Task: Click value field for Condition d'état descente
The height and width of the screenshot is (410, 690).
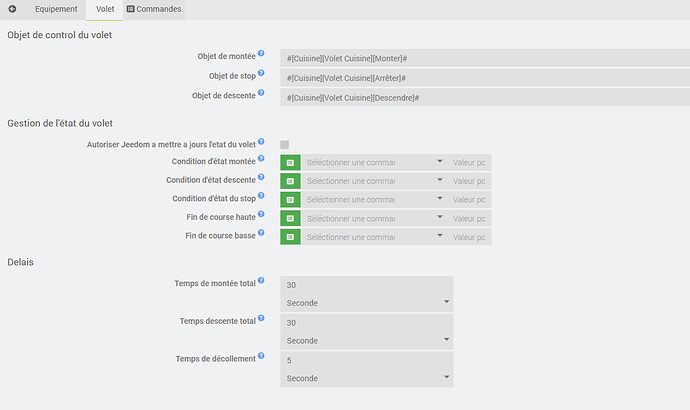Action: [470, 181]
